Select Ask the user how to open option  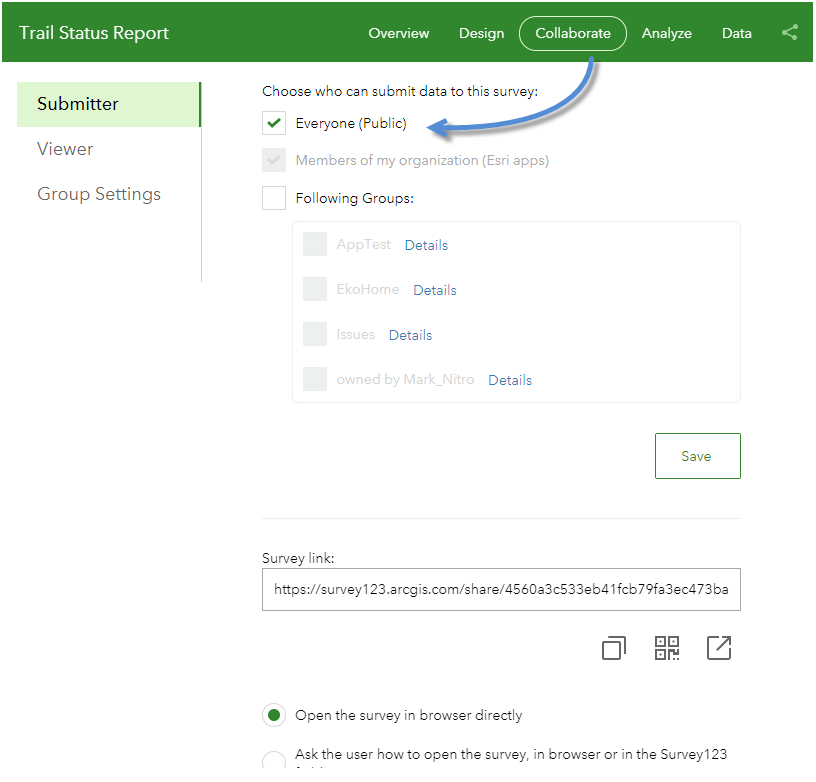[274, 761]
